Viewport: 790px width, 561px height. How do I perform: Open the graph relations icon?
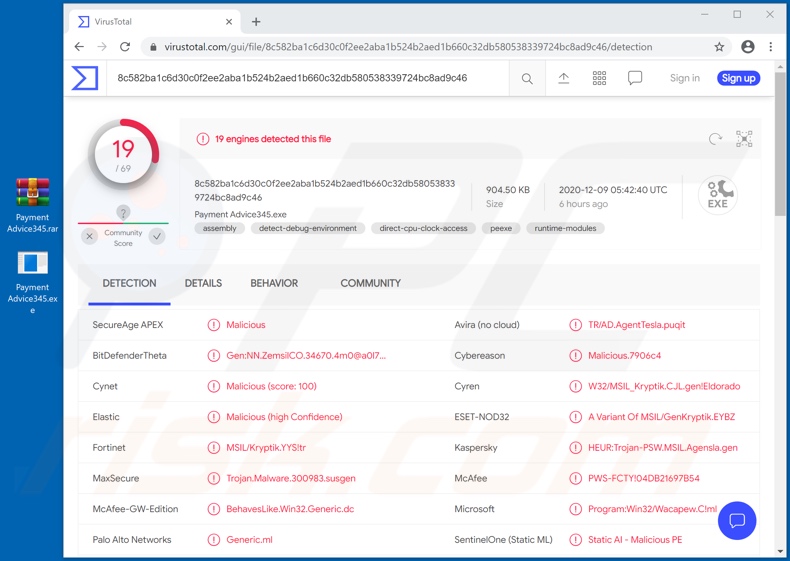click(744, 139)
